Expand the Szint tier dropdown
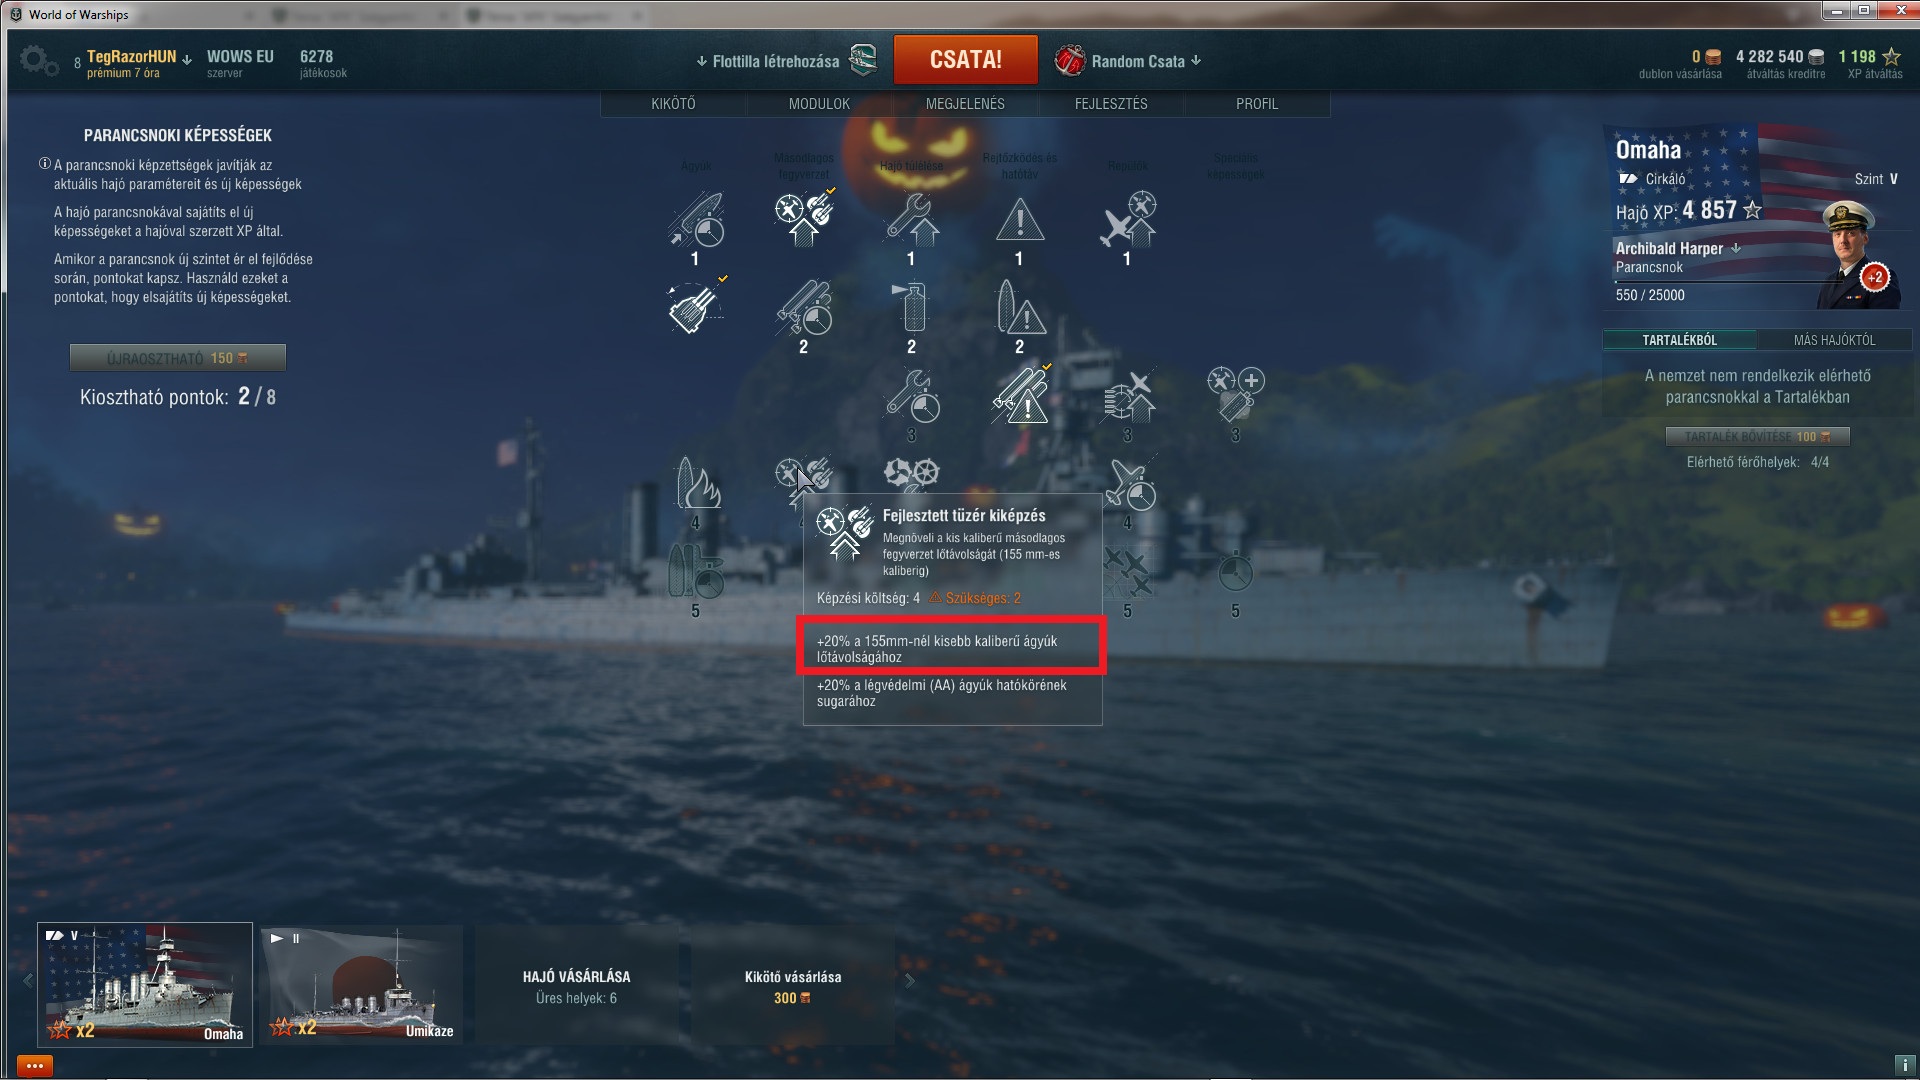Viewport: 1920px width, 1080px height. pos(1876,179)
